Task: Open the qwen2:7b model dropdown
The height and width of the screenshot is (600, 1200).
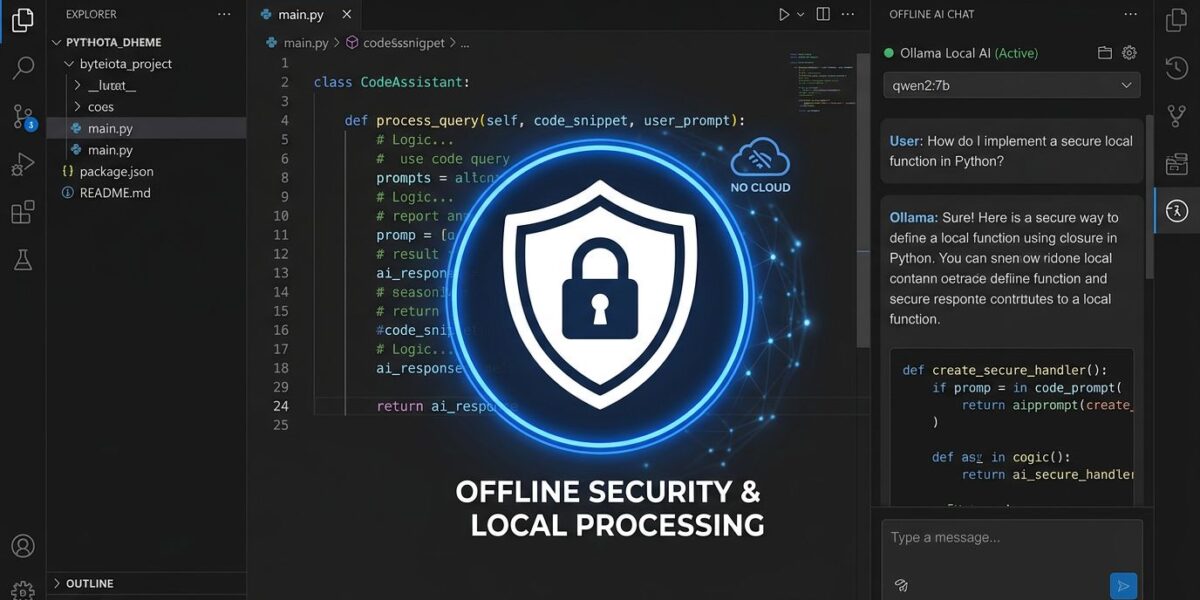Action: click(1011, 85)
